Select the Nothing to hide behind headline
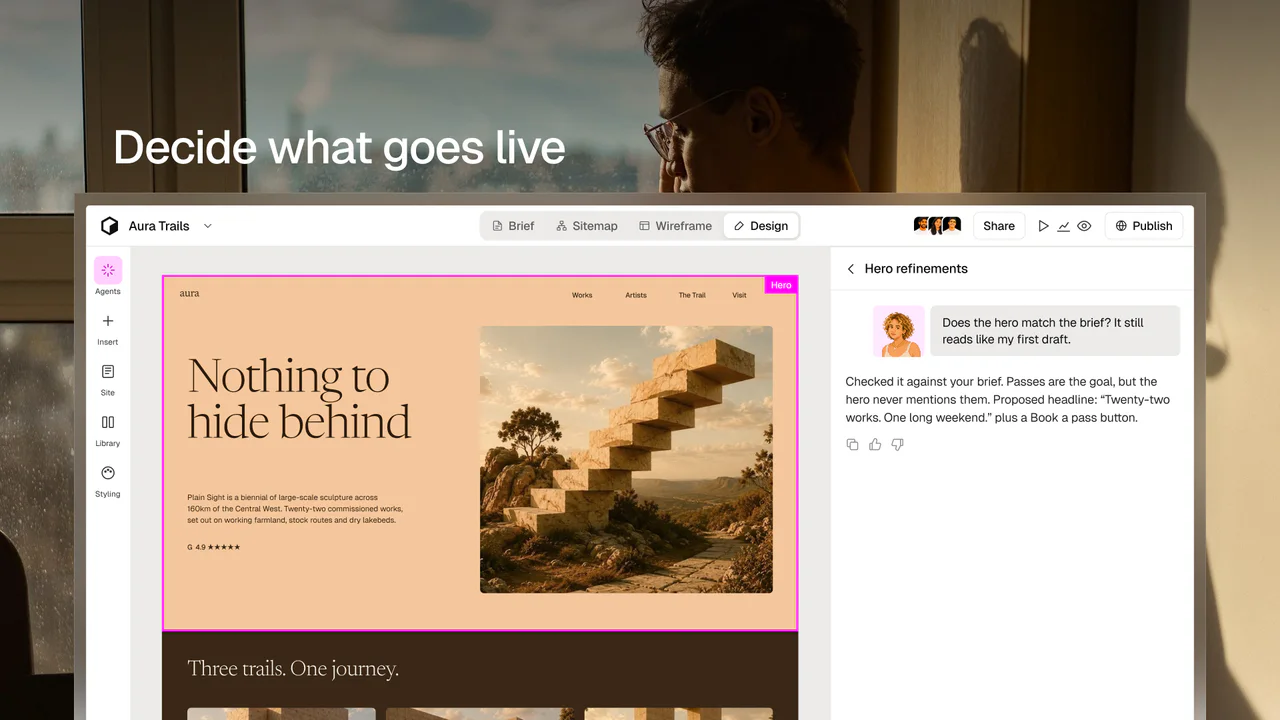The height and width of the screenshot is (720, 1280). (x=299, y=399)
